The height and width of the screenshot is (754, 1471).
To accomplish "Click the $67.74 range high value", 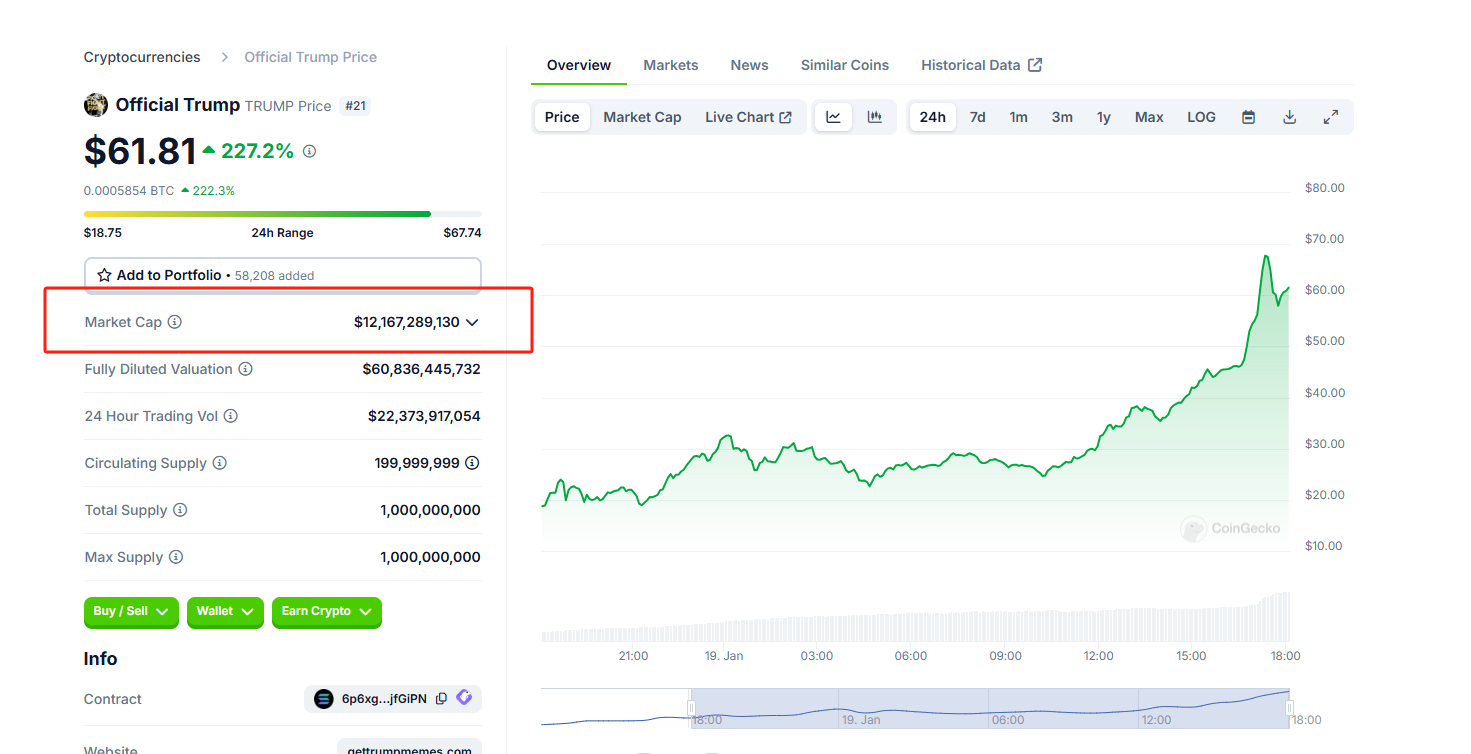I will tap(463, 233).
